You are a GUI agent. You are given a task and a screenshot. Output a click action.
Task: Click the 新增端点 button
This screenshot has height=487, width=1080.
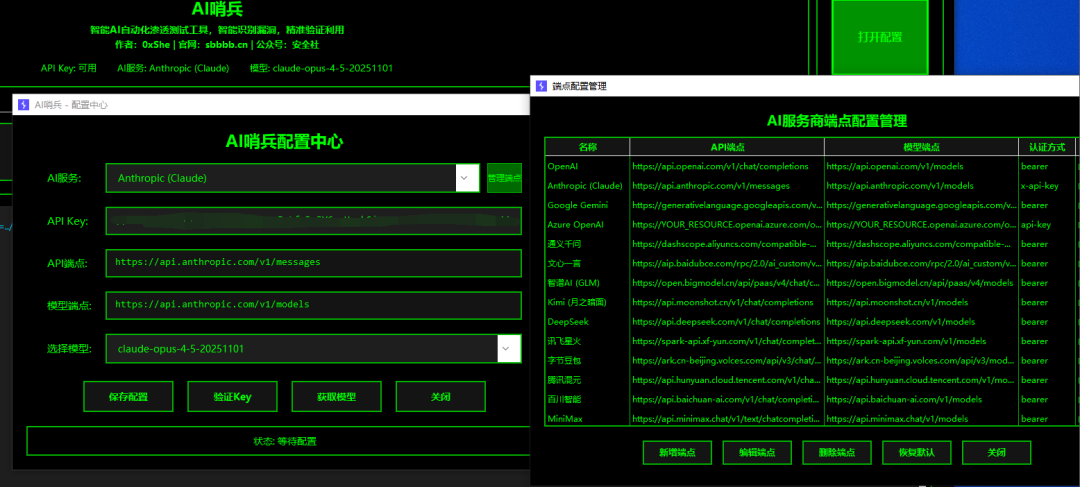pyautogui.click(x=677, y=453)
